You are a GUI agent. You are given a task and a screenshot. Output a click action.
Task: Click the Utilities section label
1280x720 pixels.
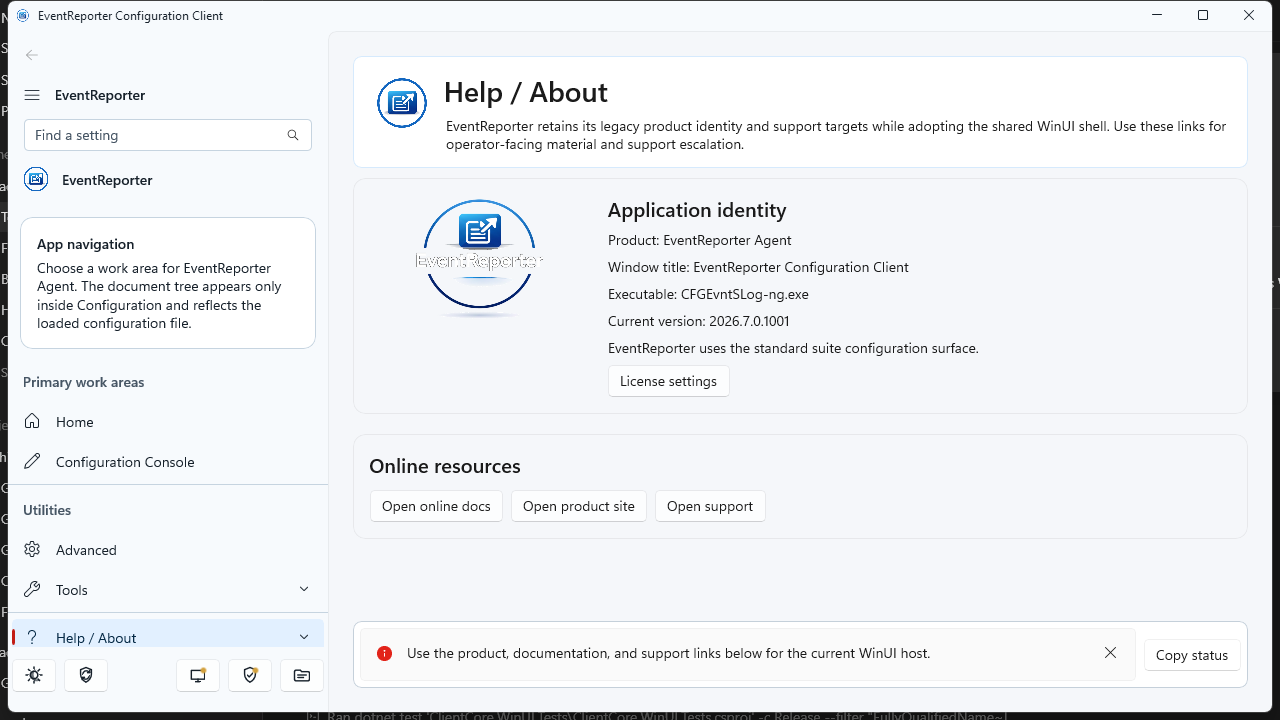point(47,510)
